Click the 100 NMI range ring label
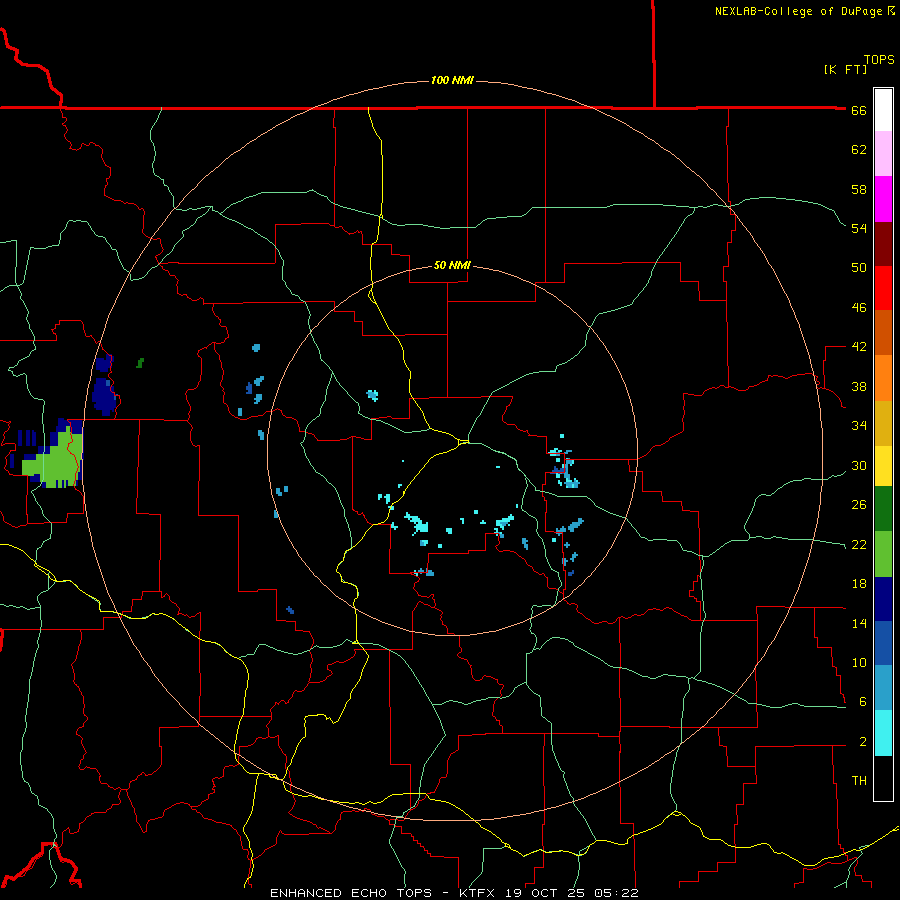Viewport: 900px width, 900px height. click(x=452, y=80)
